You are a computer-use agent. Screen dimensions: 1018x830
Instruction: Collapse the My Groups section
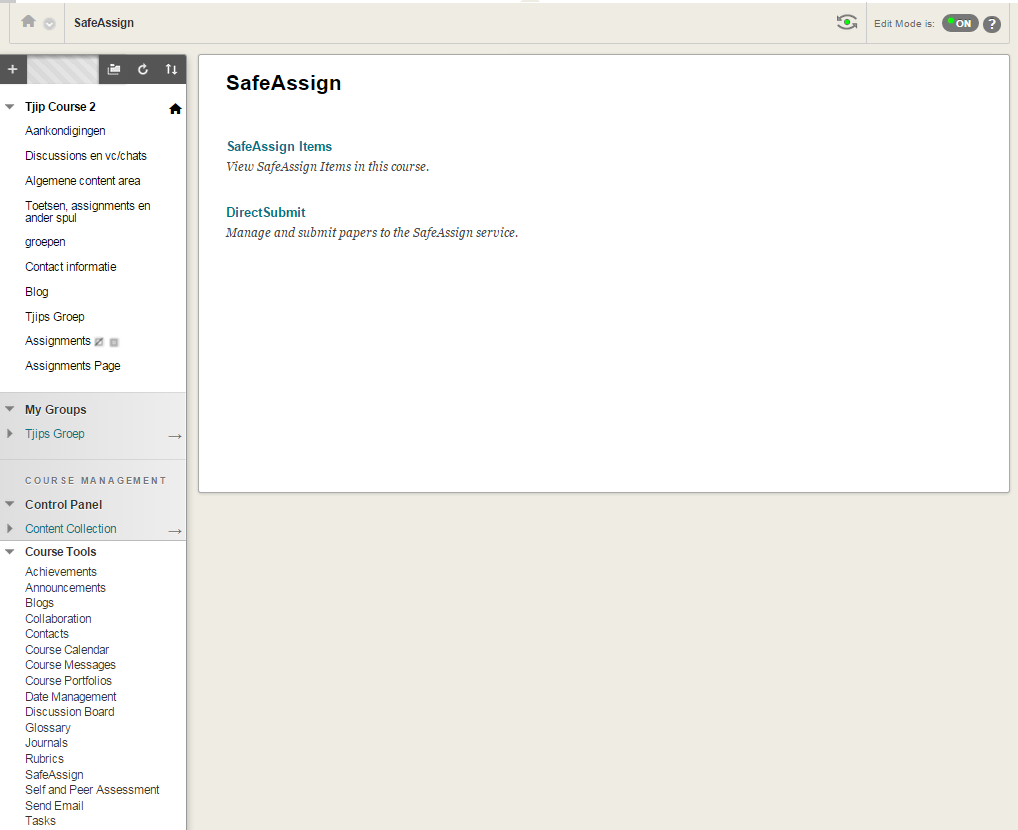pos(10,409)
